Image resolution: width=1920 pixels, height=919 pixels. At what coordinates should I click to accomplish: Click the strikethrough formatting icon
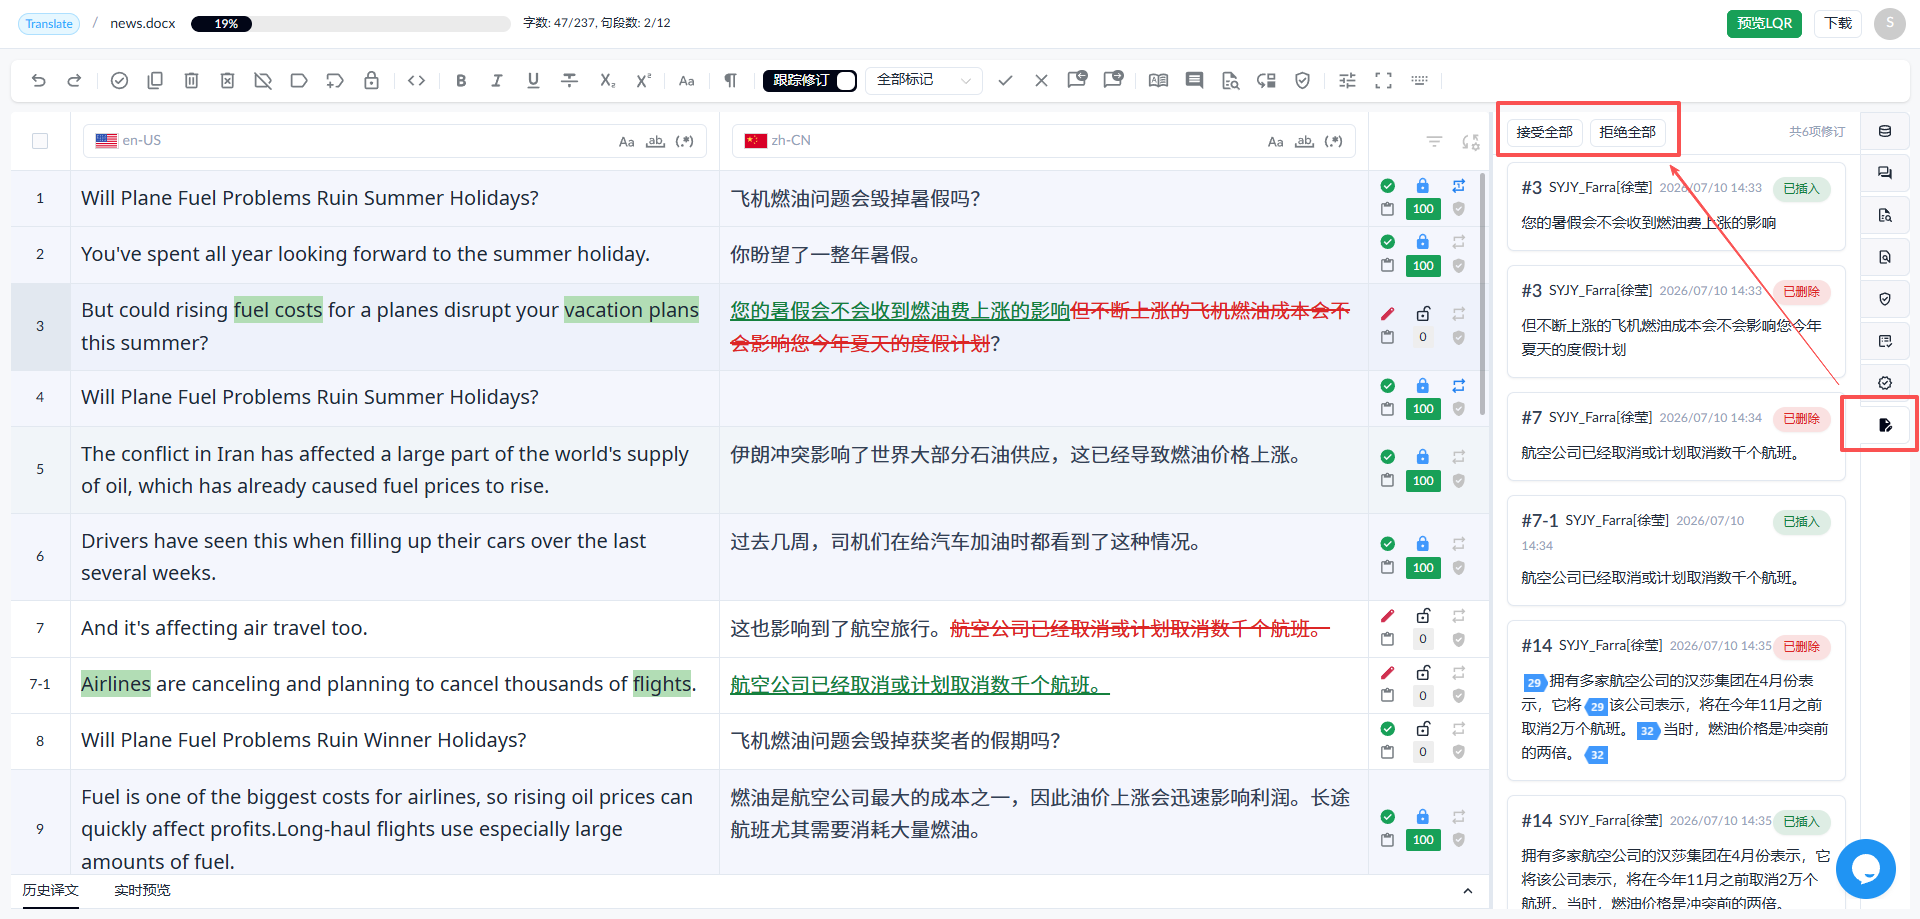click(569, 81)
